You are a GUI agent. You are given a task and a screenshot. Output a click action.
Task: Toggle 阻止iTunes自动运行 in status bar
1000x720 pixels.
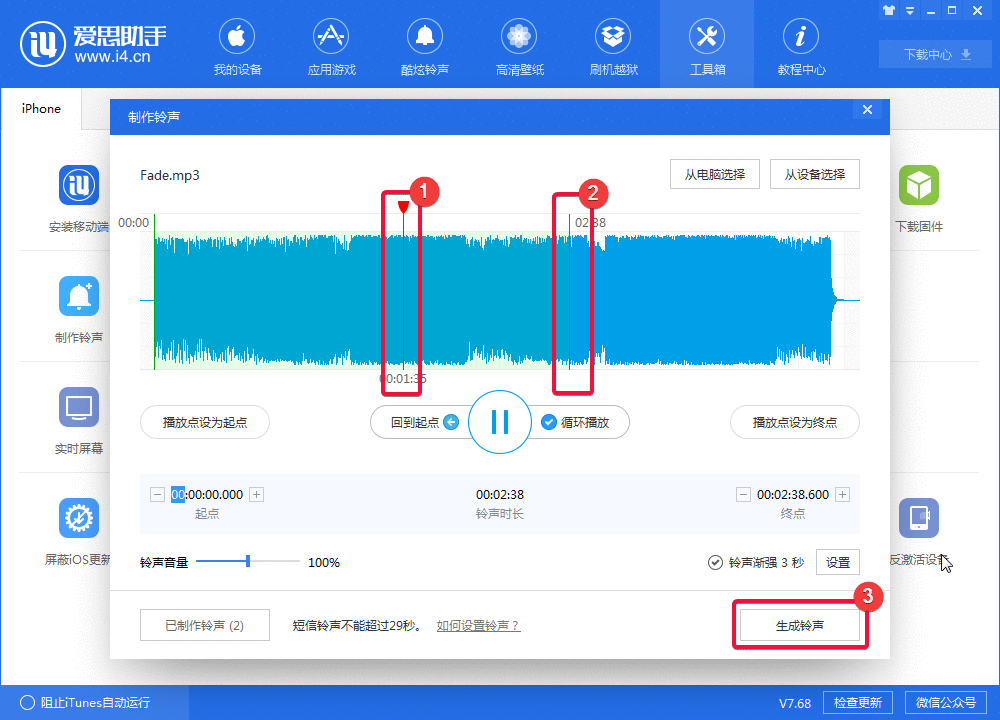(30, 702)
